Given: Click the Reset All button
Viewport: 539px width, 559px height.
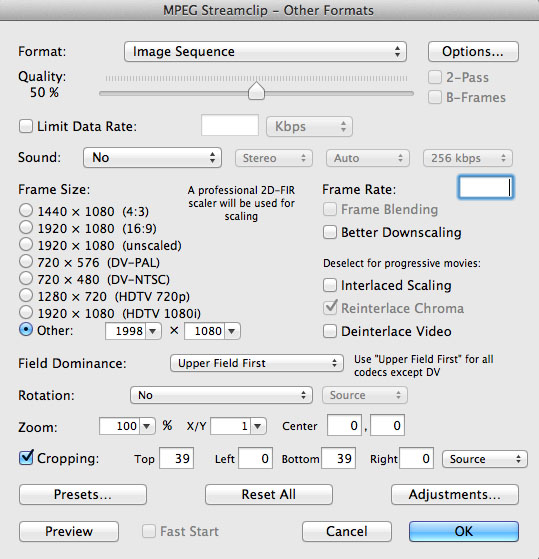Looking at the screenshot, I should click(269, 494).
